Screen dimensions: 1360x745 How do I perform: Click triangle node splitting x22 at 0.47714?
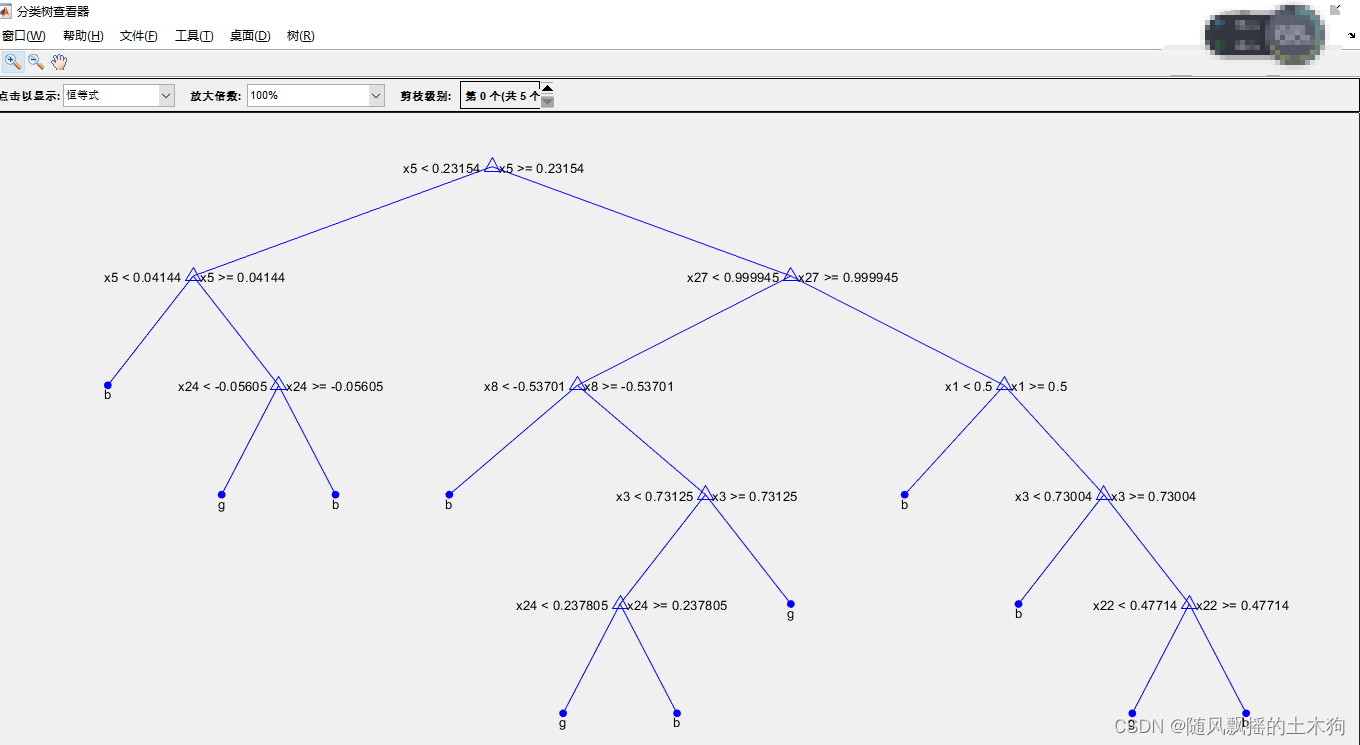pos(1188,603)
